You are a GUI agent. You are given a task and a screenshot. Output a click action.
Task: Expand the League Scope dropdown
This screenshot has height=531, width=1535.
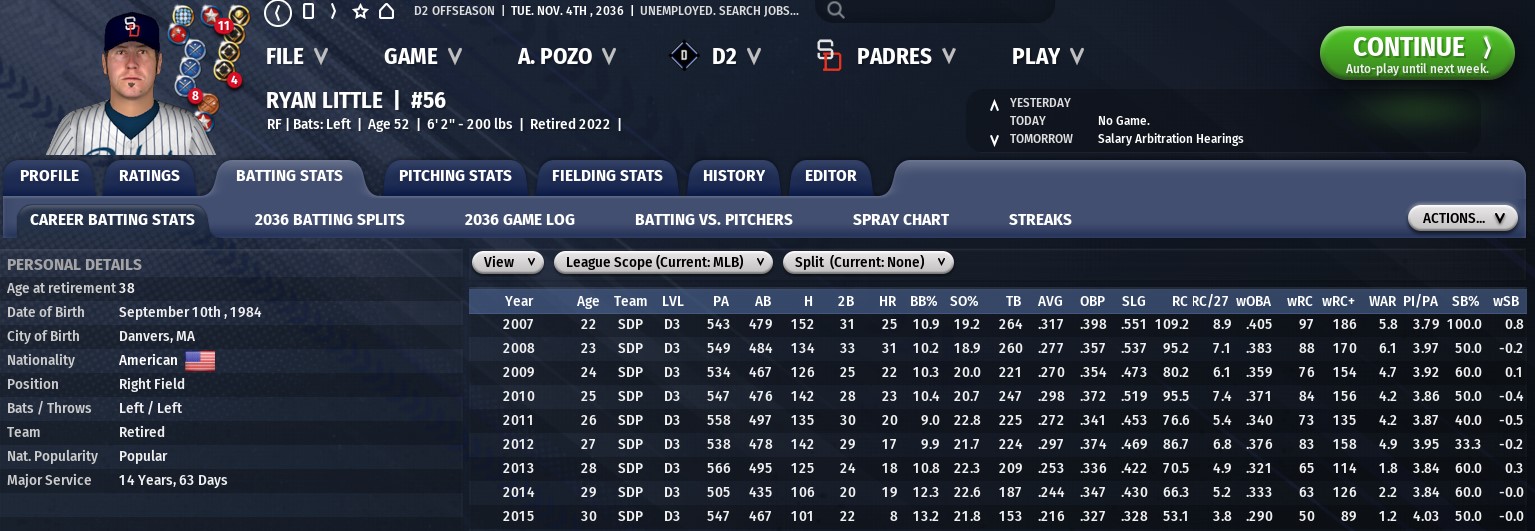pyautogui.click(x=663, y=262)
